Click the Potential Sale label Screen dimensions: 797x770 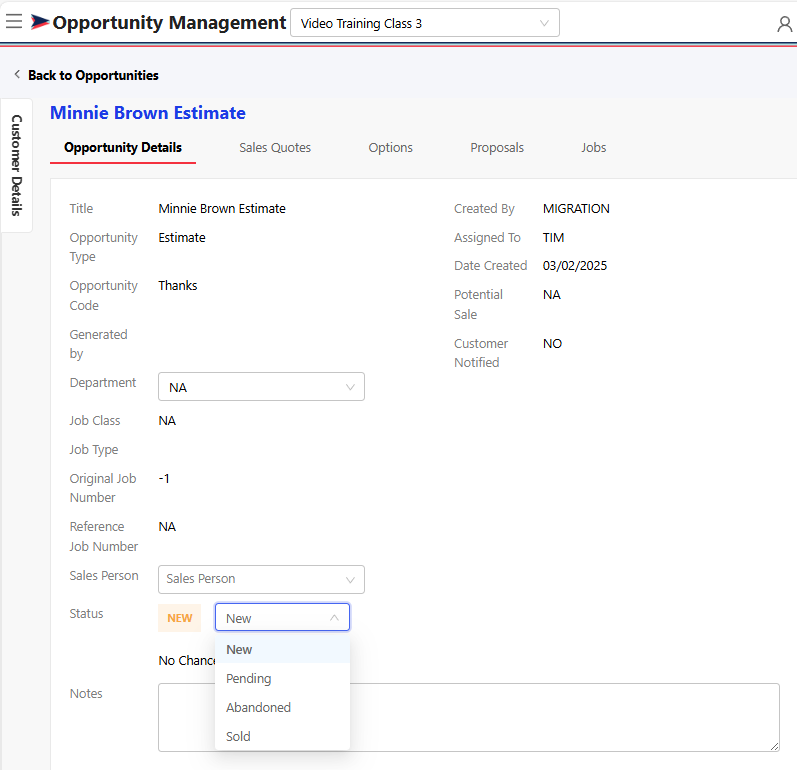pyautogui.click(x=478, y=304)
